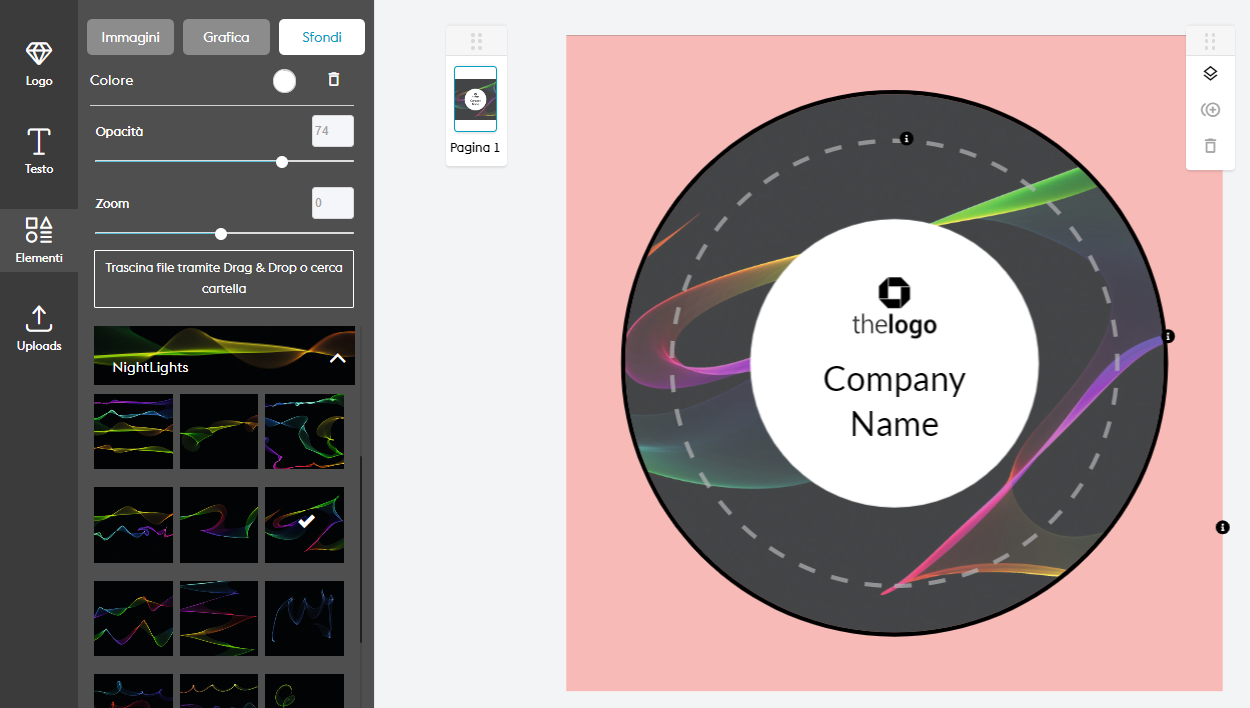Open the Uploads section
The height and width of the screenshot is (708, 1250).
pos(39,328)
